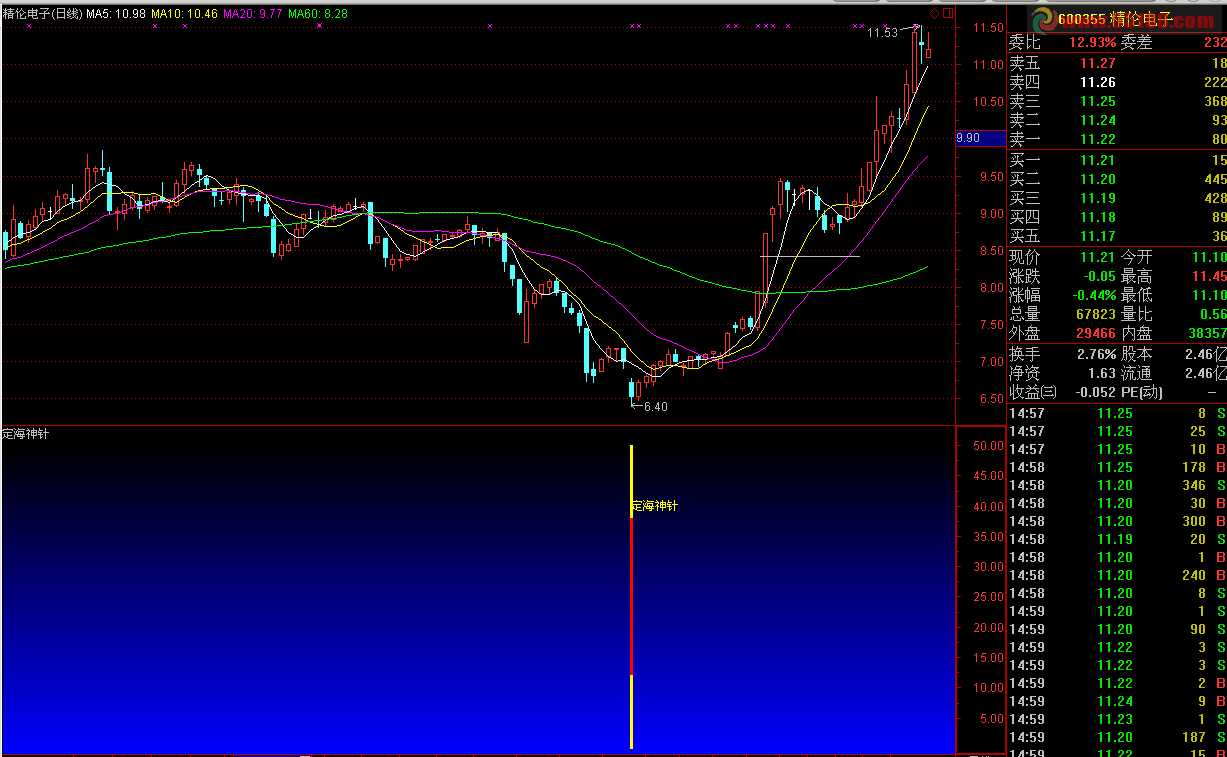The width and height of the screenshot is (1227, 757).
Task: Select the 买一 bid row at 11.21
Action: click(1117, 160)
